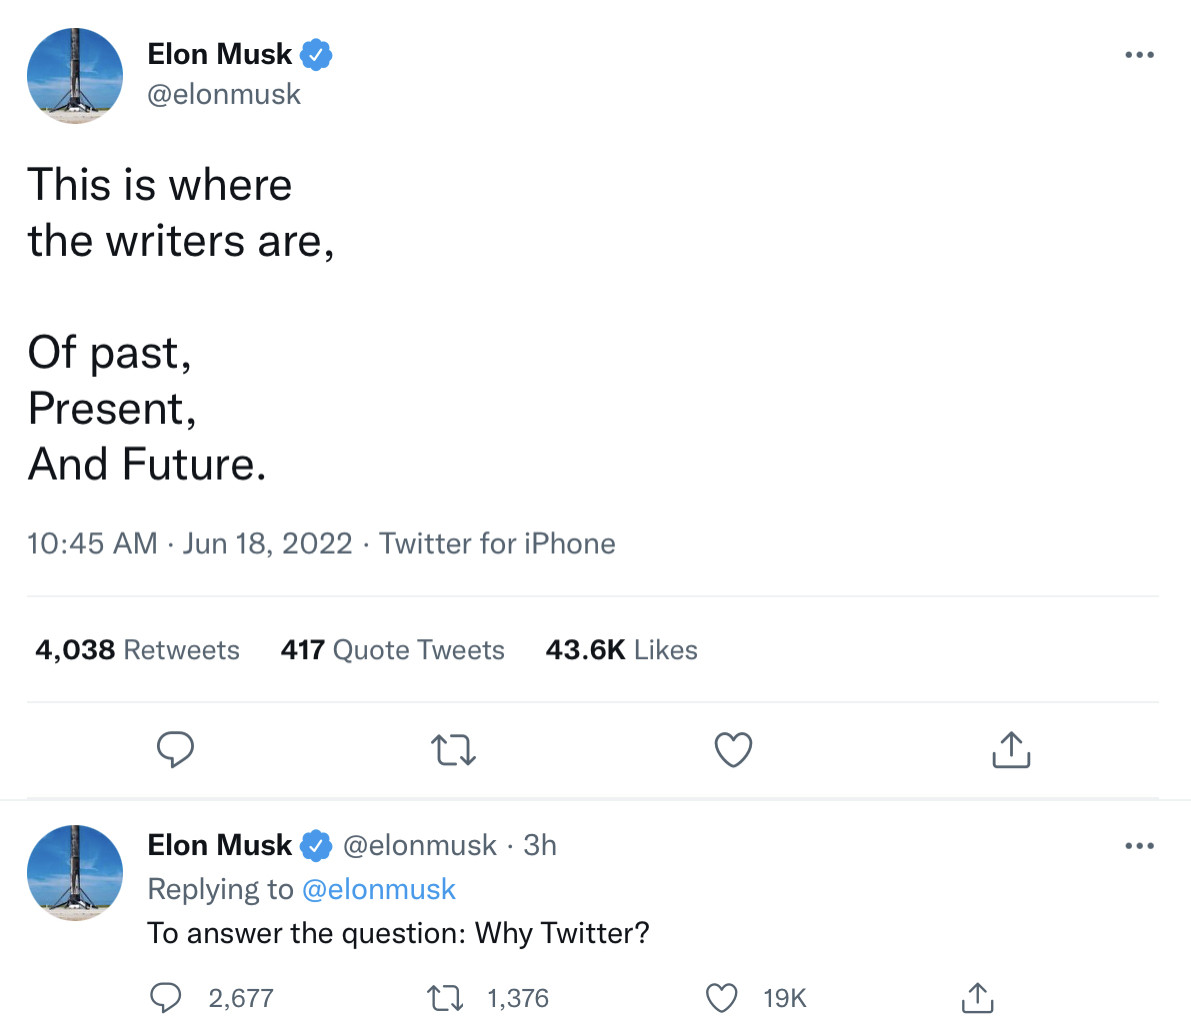
Task: Open the avatar on the reply tweet
Action: (x=75, y=872)
